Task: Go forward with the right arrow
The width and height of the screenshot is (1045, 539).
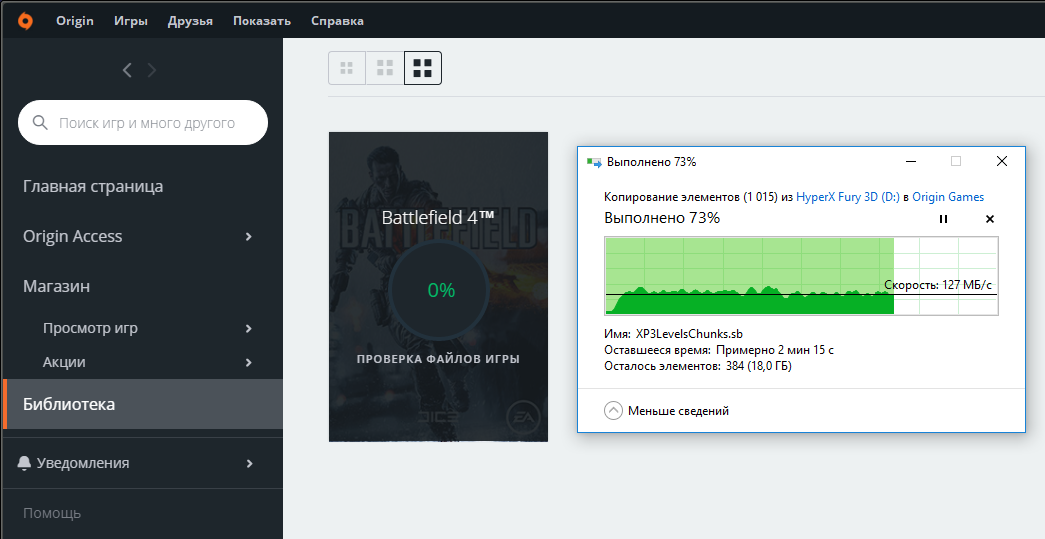Action: [152, 69]
